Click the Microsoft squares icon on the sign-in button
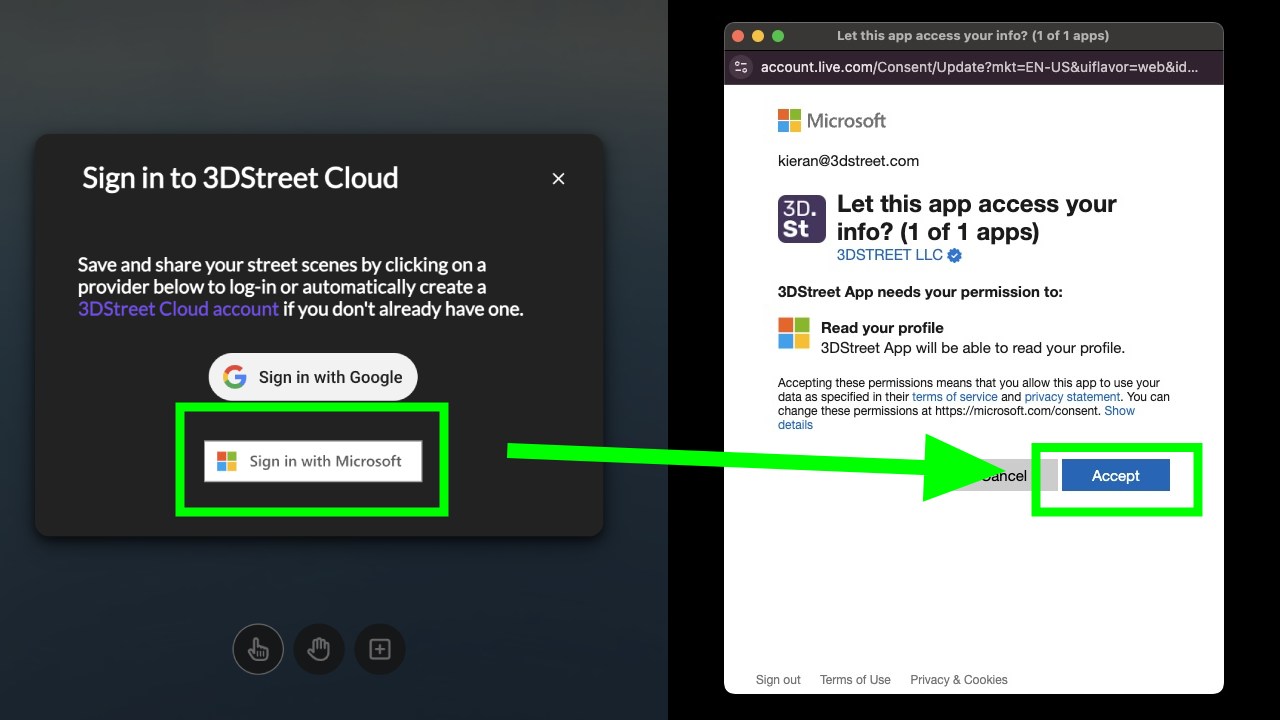The image size is (1280, 720). (x=225, y=461)
